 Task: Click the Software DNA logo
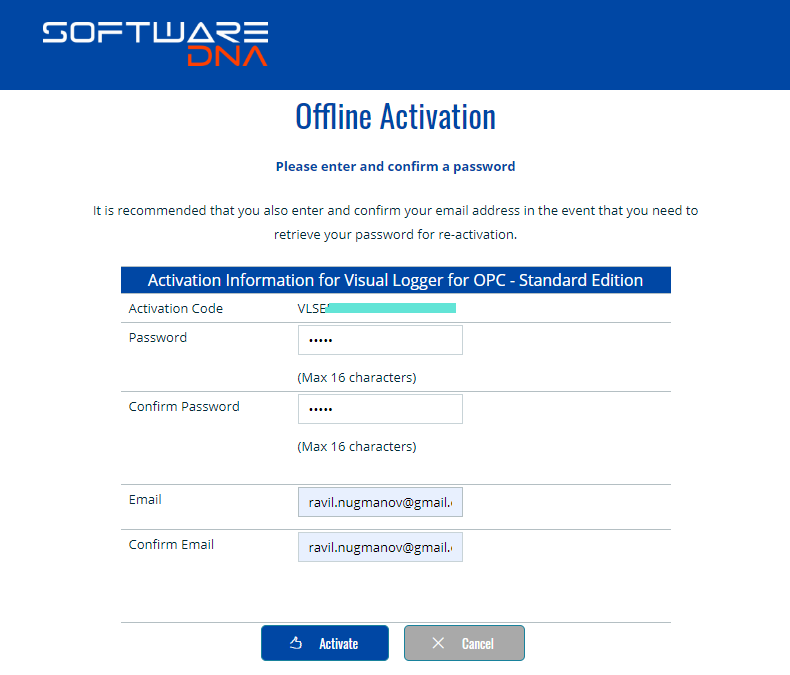click(x=155, y=44)
